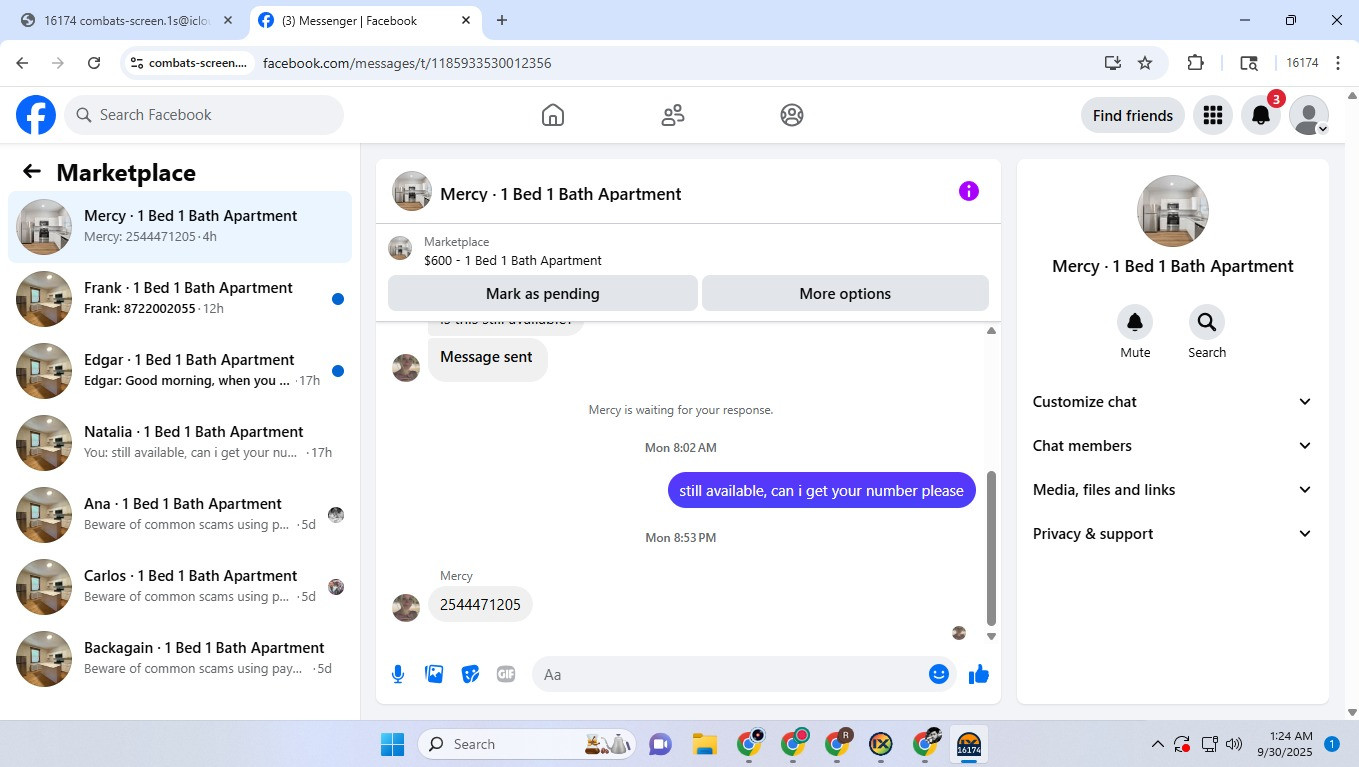The height and width of the screenshot is (767, 1359).
Task: Open the Friends icon in top navigation
Action: pos(673,115)
